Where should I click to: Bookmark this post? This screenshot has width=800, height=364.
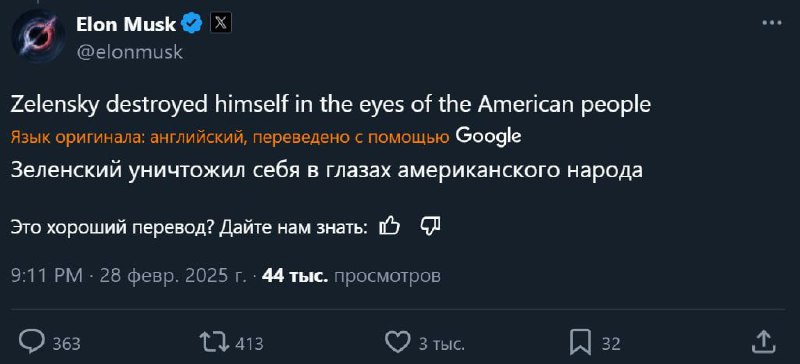(x=580, y=342)
